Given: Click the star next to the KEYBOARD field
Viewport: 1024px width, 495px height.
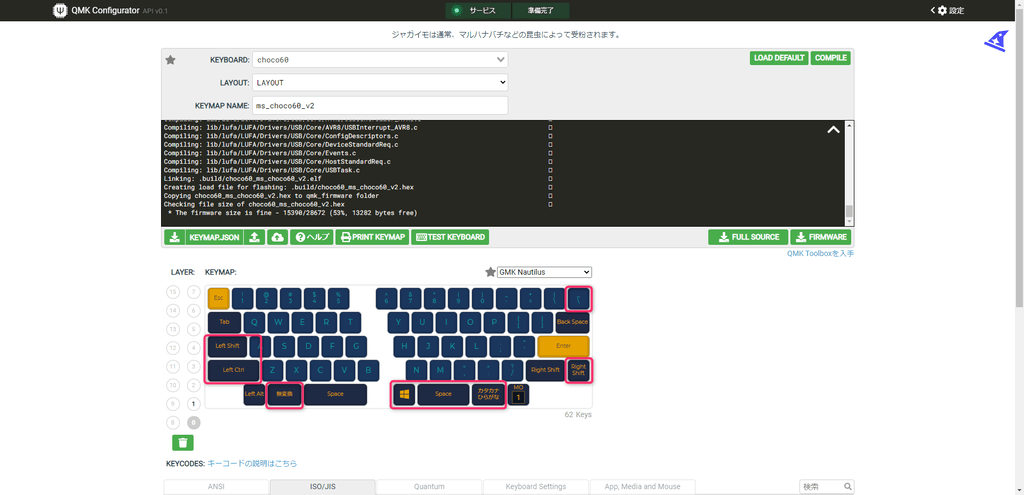Looking at the screenshot, I should [x=170, y=60].
